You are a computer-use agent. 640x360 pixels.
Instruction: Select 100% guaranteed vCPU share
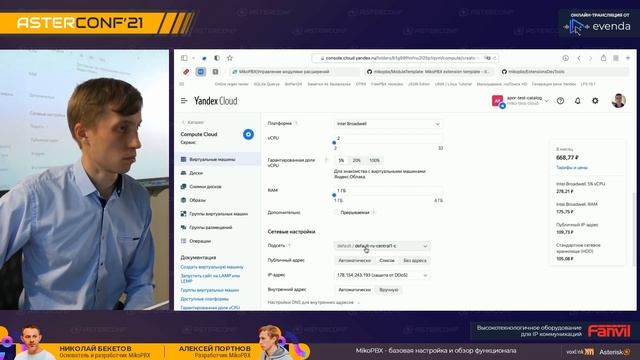click(374, 160)
